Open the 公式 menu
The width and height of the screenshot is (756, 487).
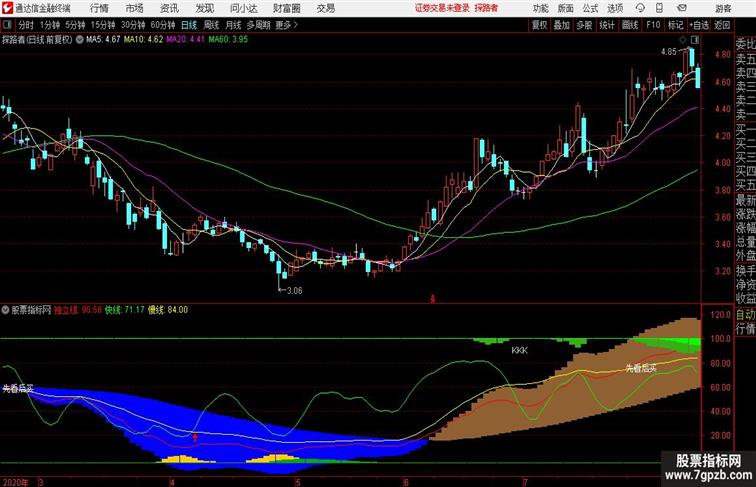click(590, 8)
